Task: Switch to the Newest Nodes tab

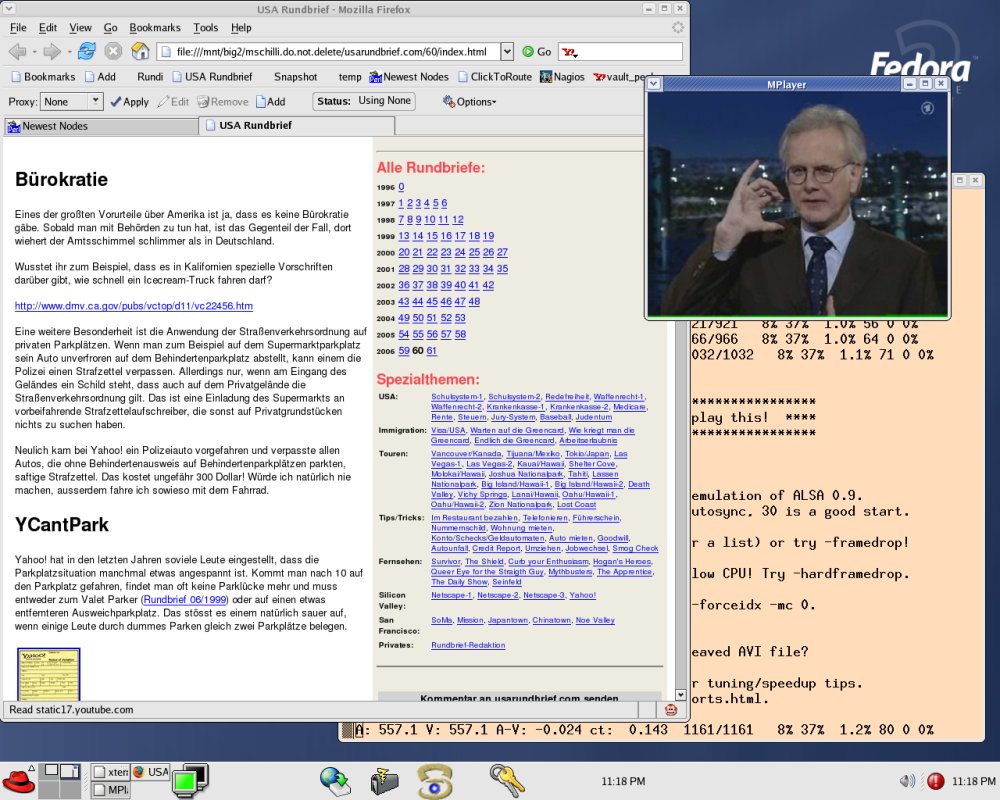Action: (55, 126)
